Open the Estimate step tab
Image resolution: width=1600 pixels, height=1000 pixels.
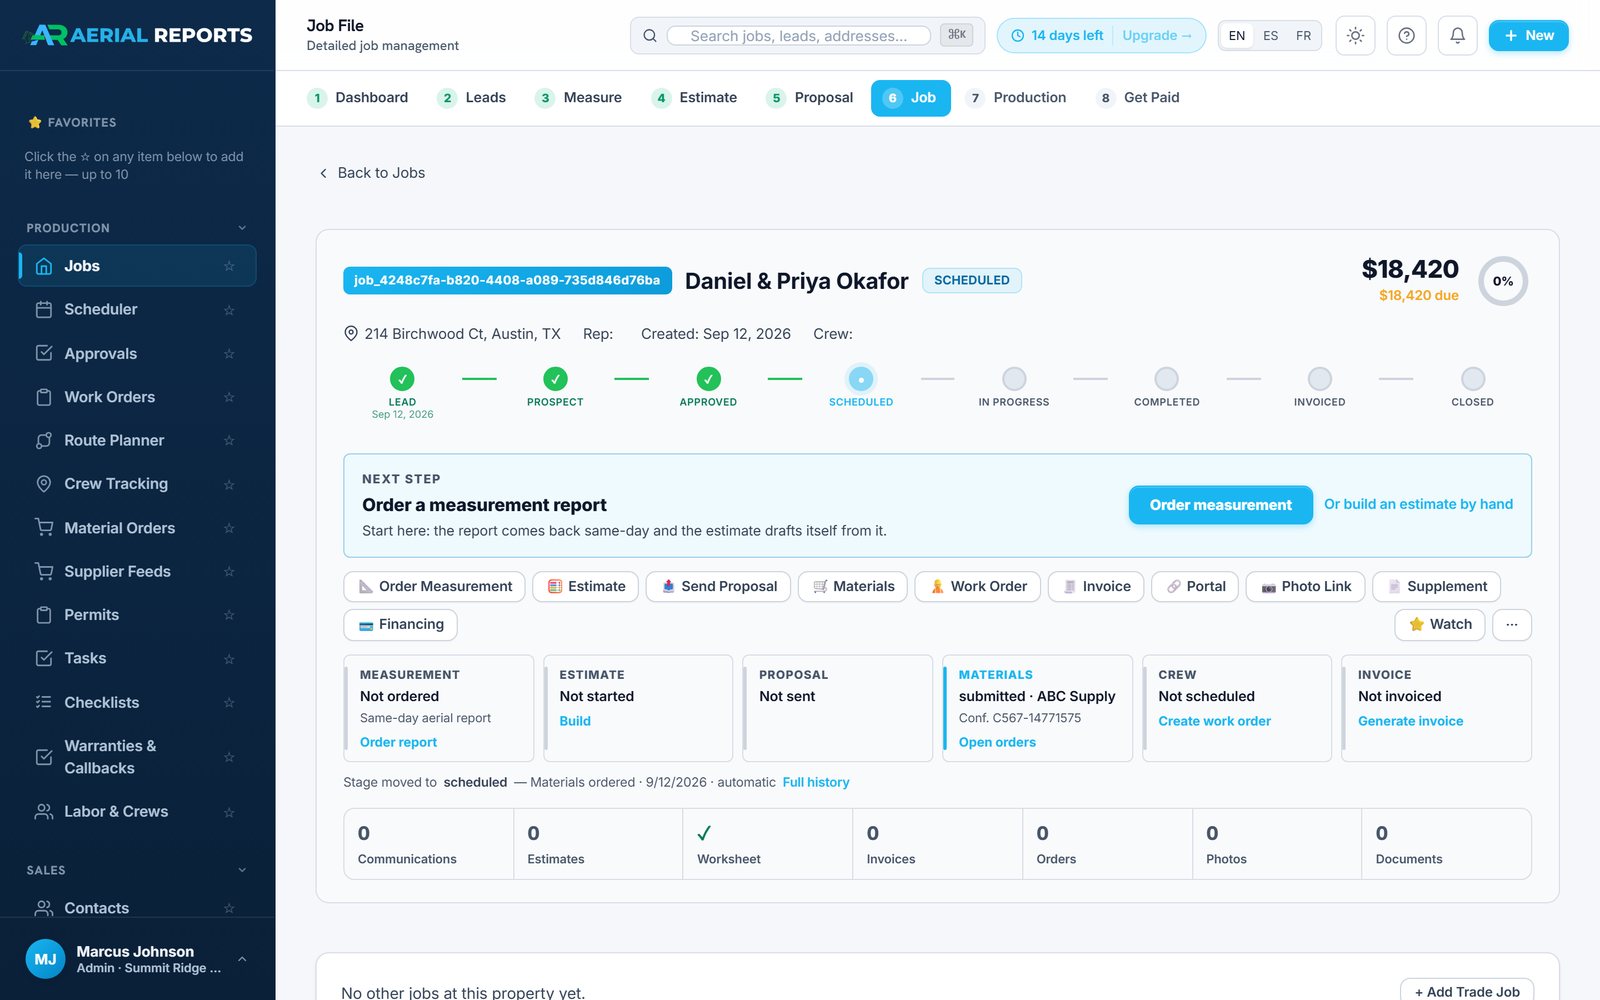[694, 98]
